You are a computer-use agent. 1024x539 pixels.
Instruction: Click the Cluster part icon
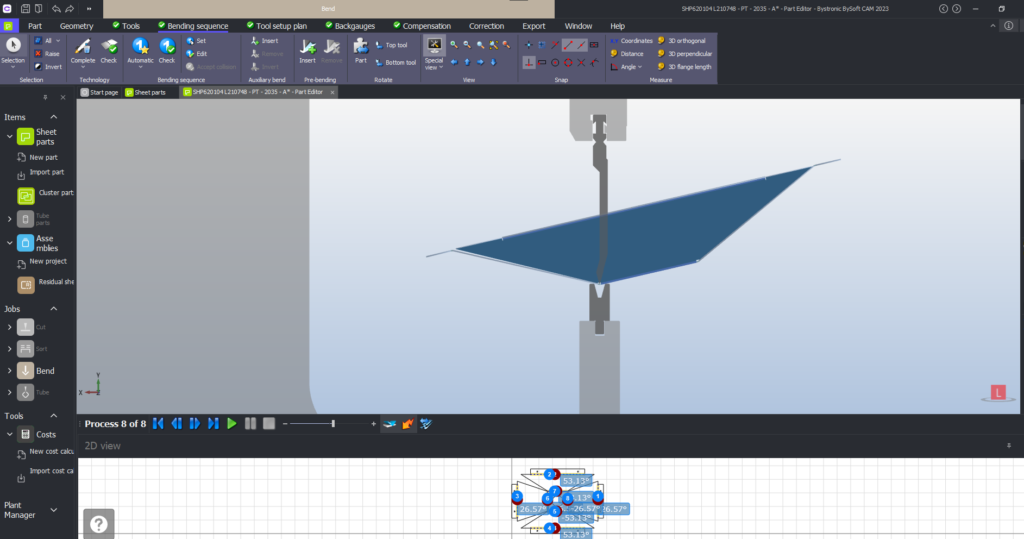[25, 195]
